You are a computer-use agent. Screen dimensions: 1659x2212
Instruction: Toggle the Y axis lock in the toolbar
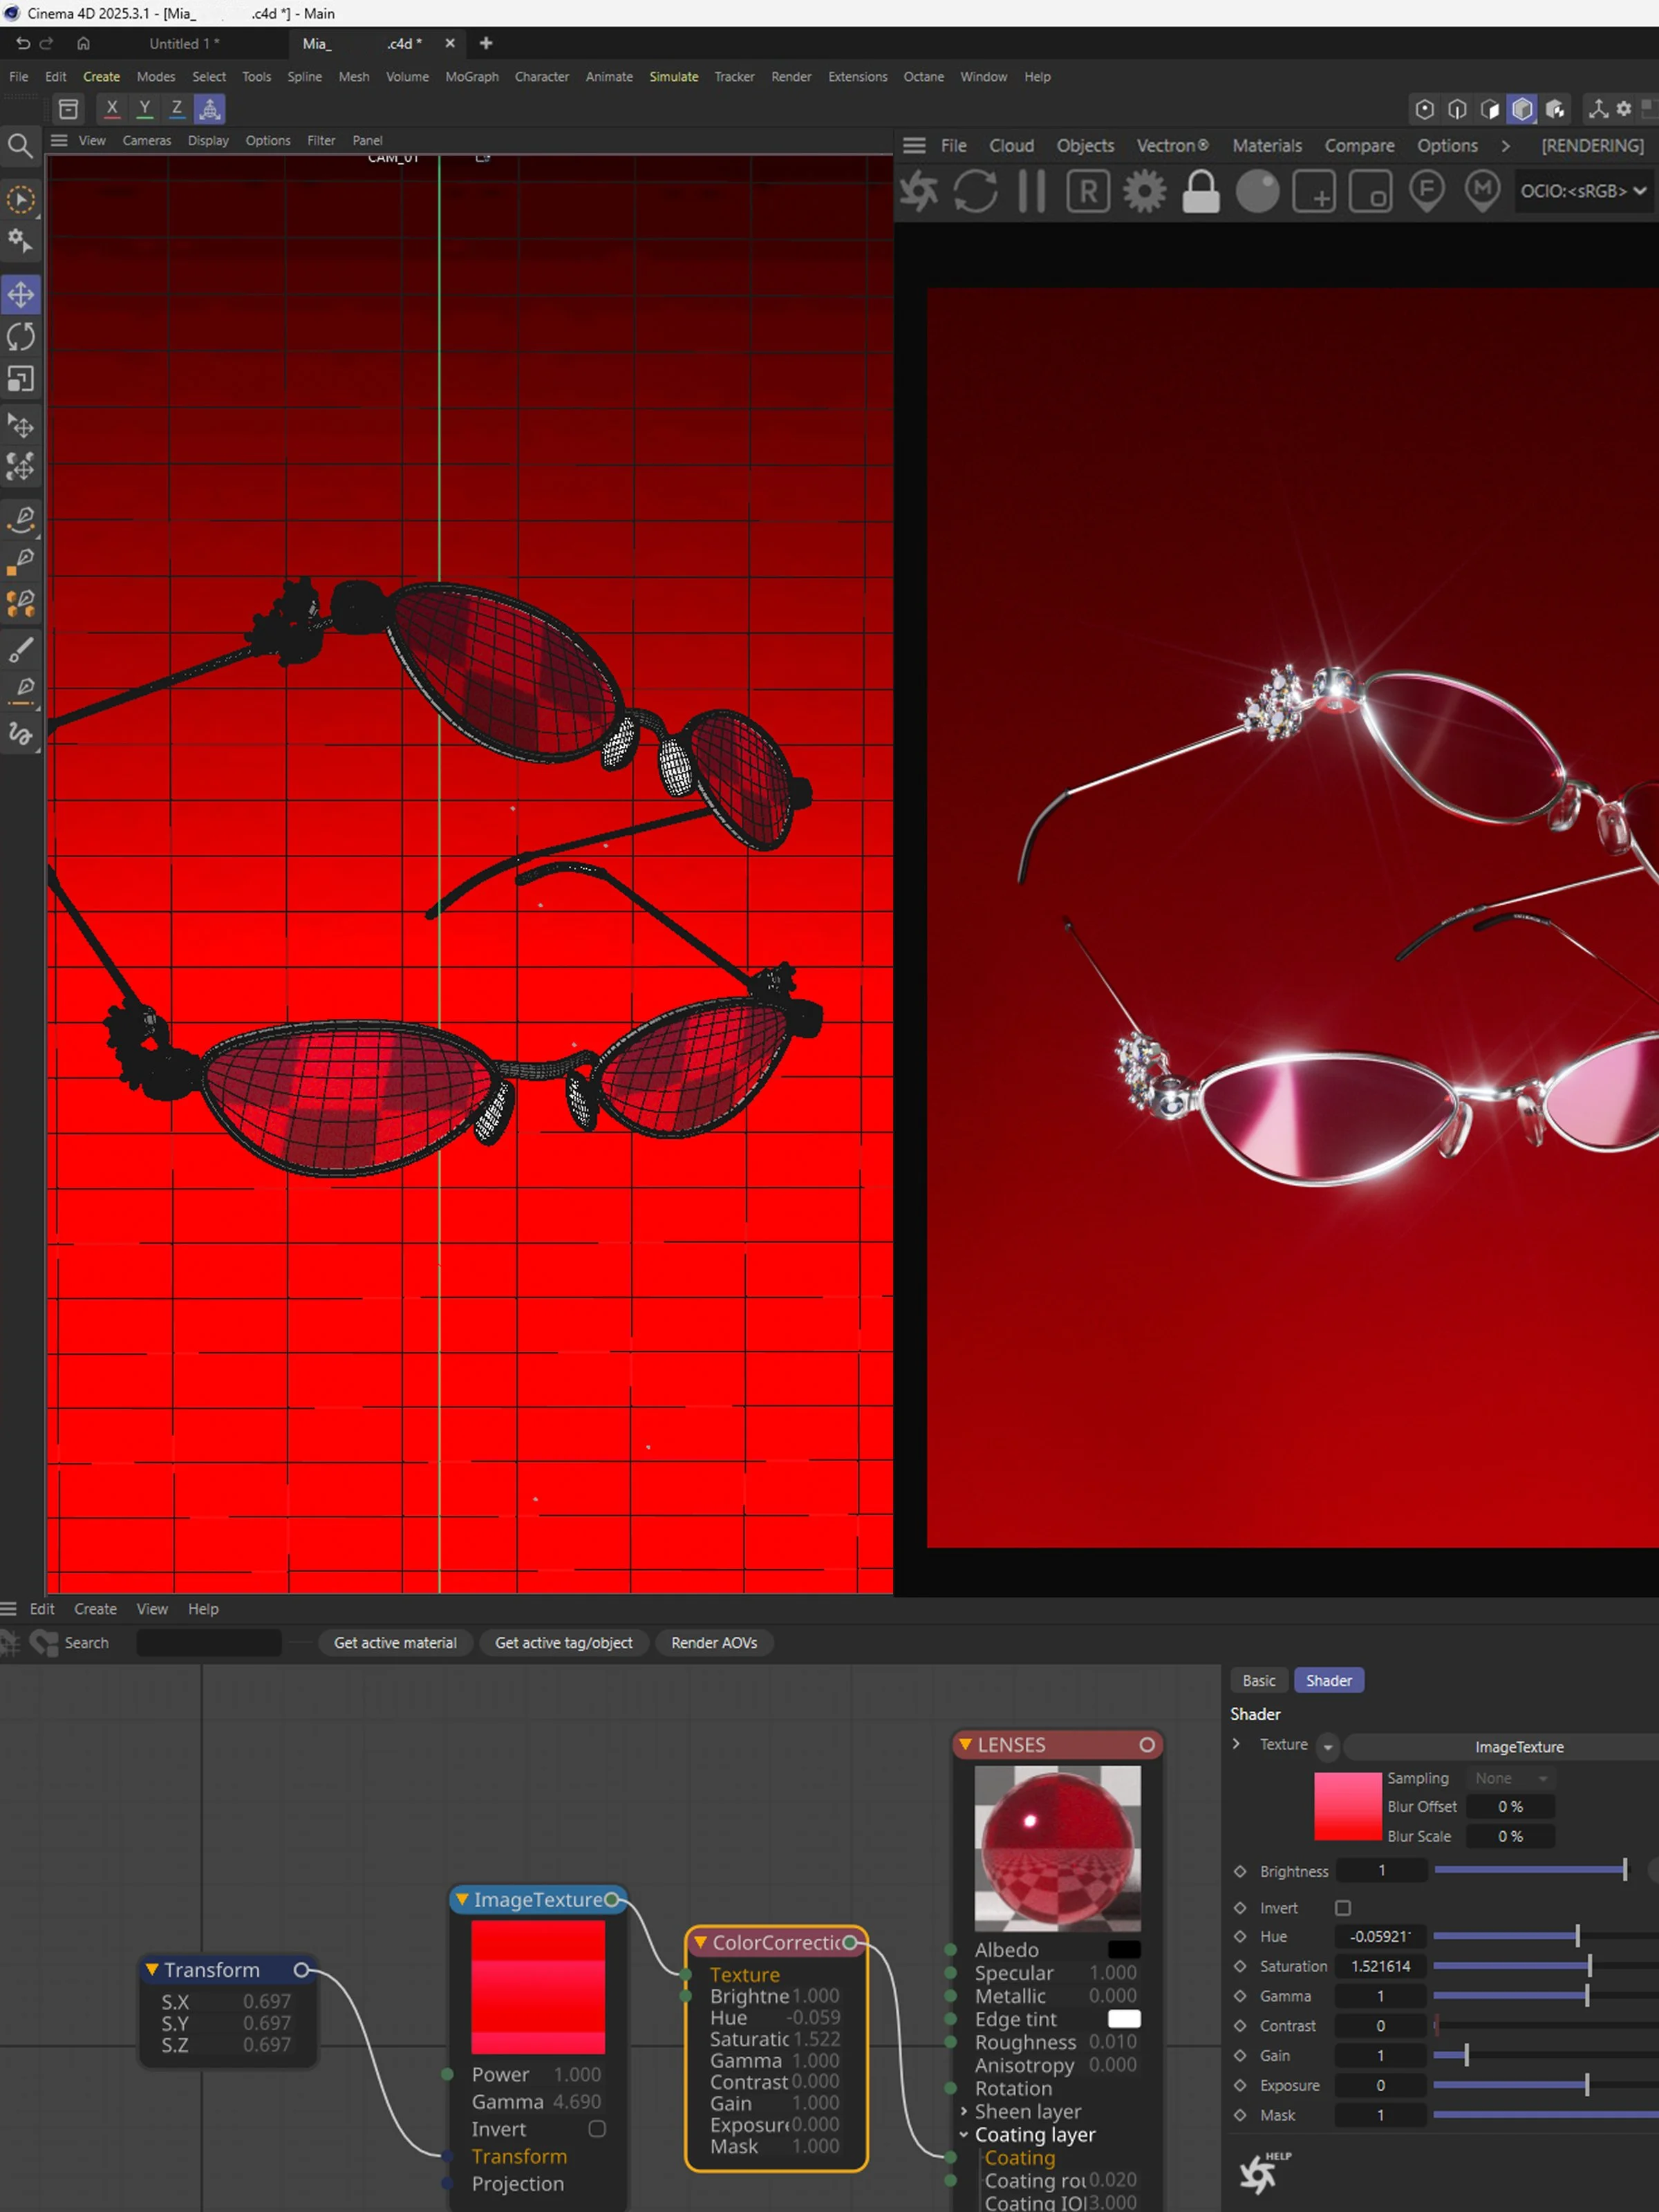pyautogui.click(x=145, y=108)
